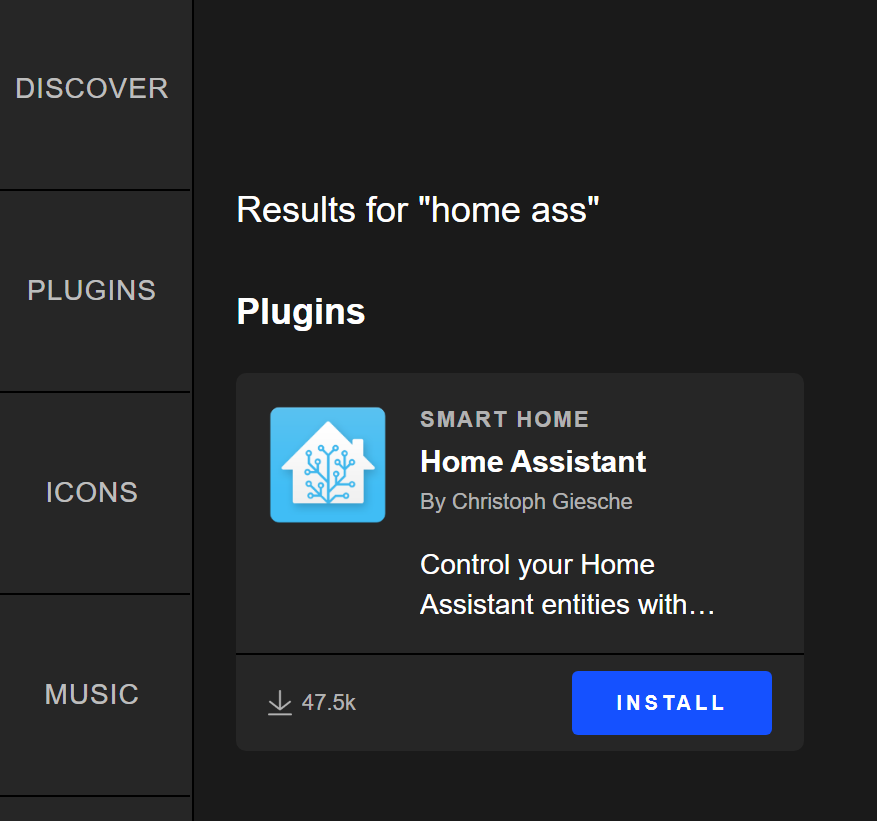Click the Home Assistant plugin icon
877x821 pixels.
coord(327,463)
